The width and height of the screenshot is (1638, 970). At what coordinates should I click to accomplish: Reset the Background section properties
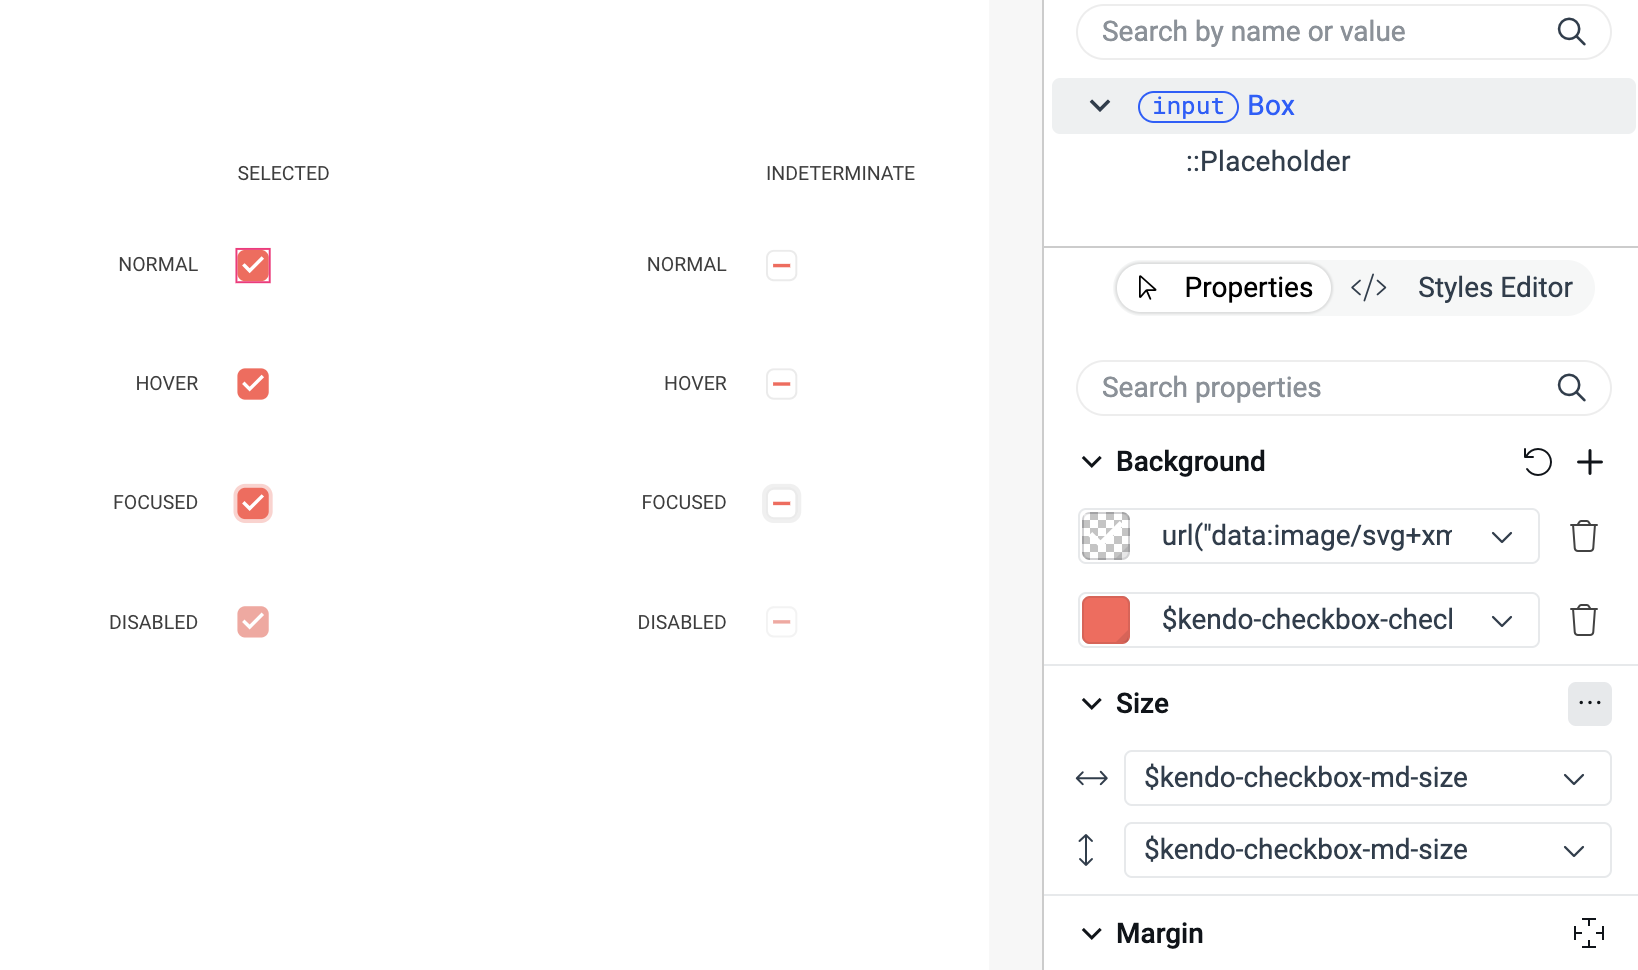[x=1538, y=461]
